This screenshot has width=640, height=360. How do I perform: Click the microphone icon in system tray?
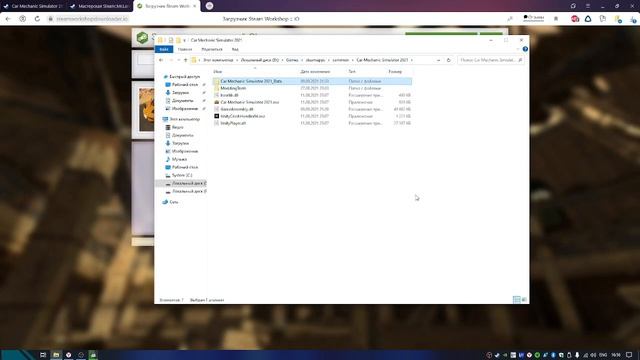pos(577,355)
